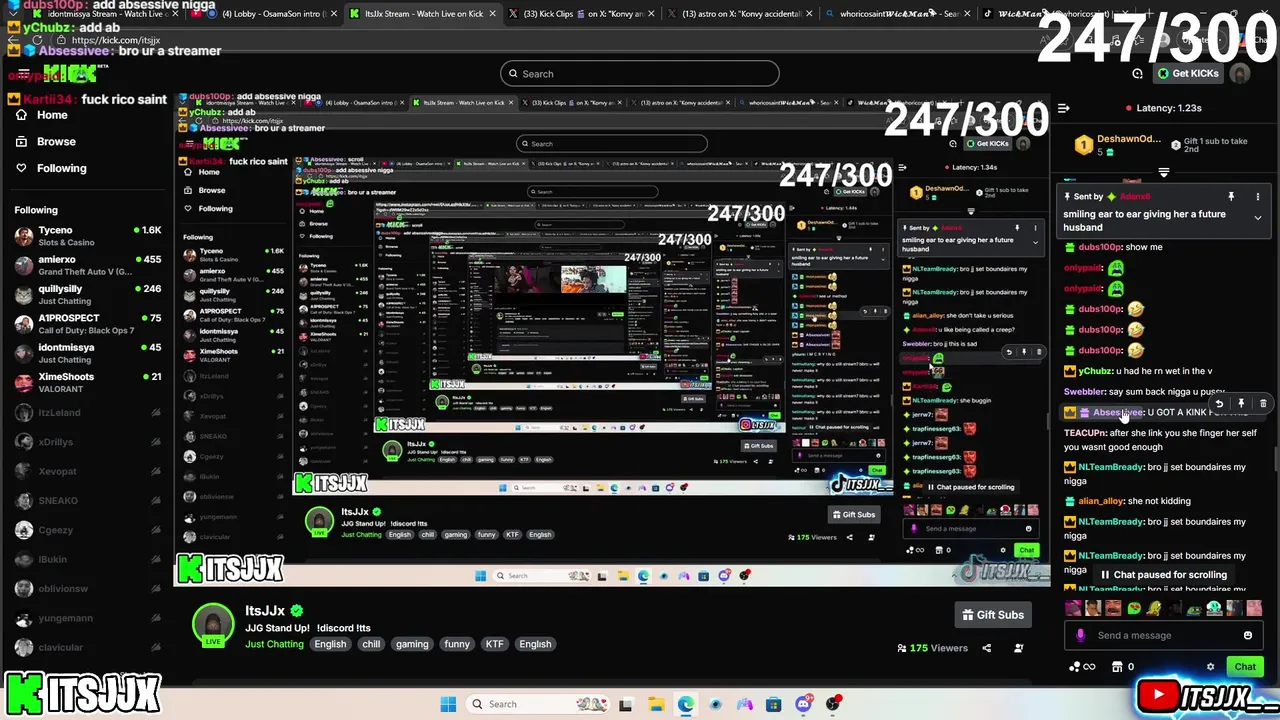This screenshot has width=1280, height=720.
Task: Select the funny stream tag
Action: tap(457, 644)
